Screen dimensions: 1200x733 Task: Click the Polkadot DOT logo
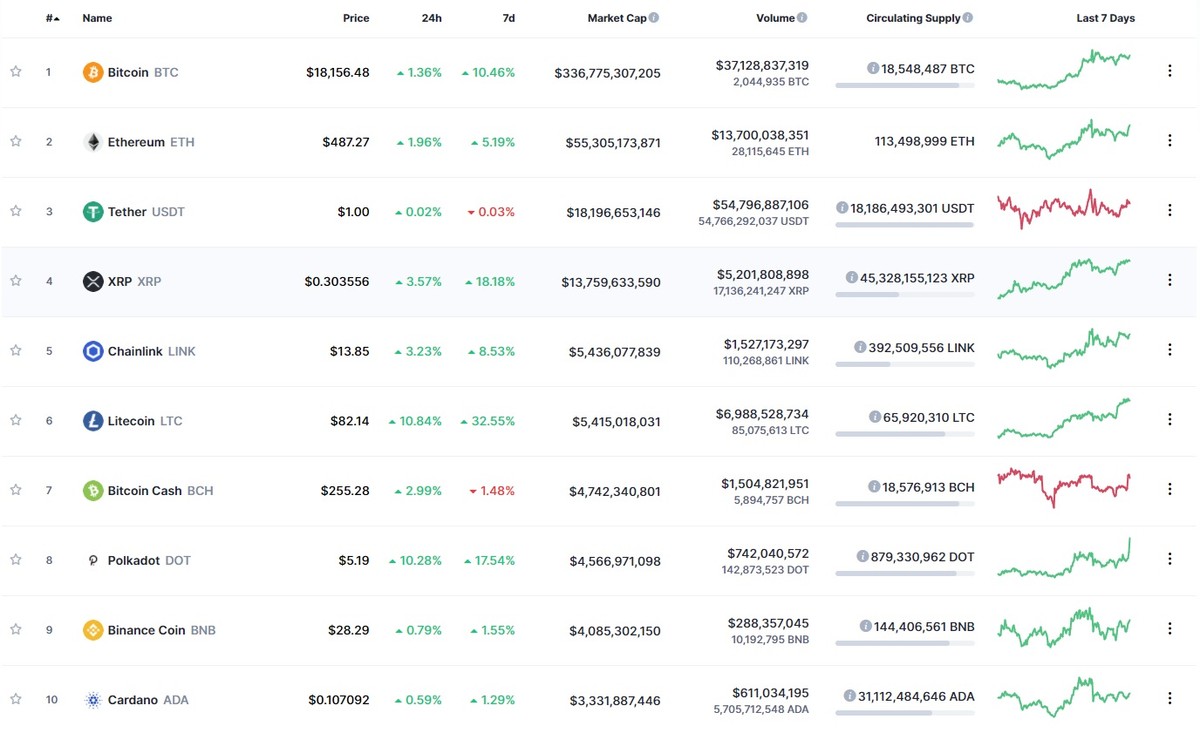tap(92, 560)
